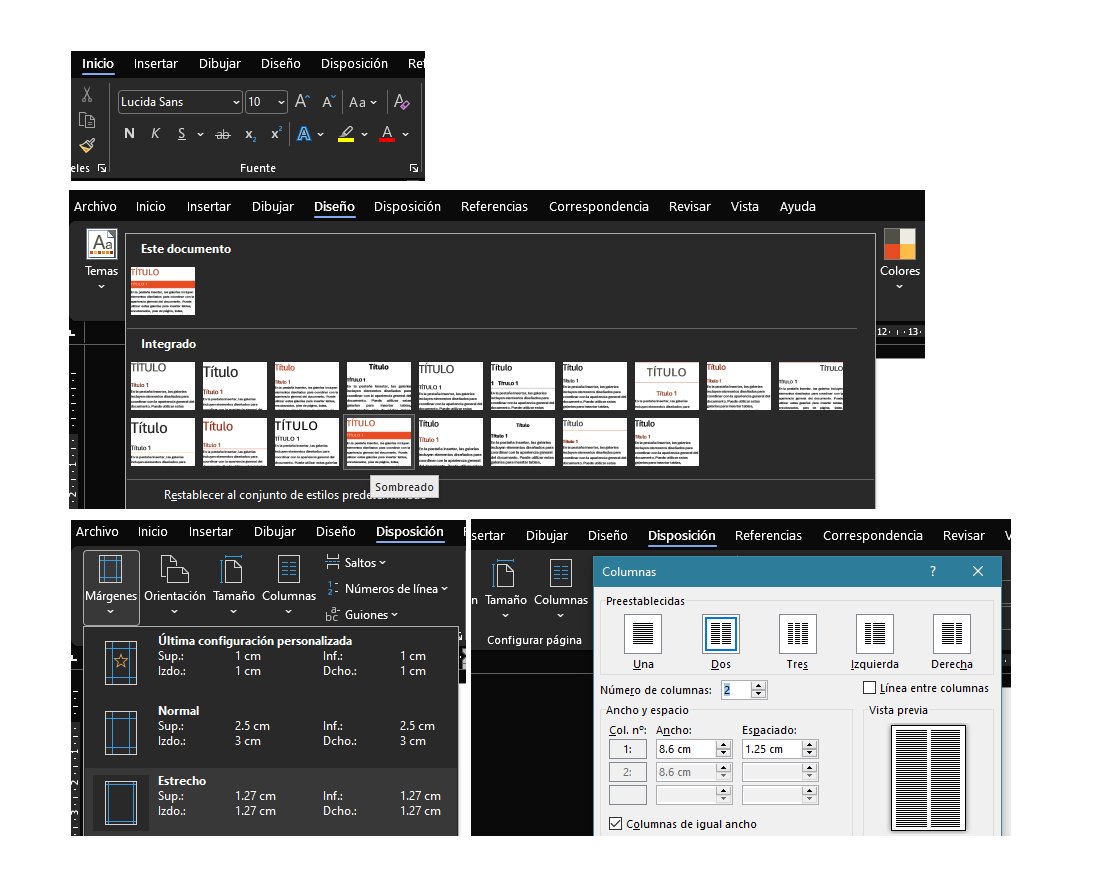Expand Números de línea dropdown
Viewport: 1095px width, 885px height.
pyautogui.click(x=388, y=589)
